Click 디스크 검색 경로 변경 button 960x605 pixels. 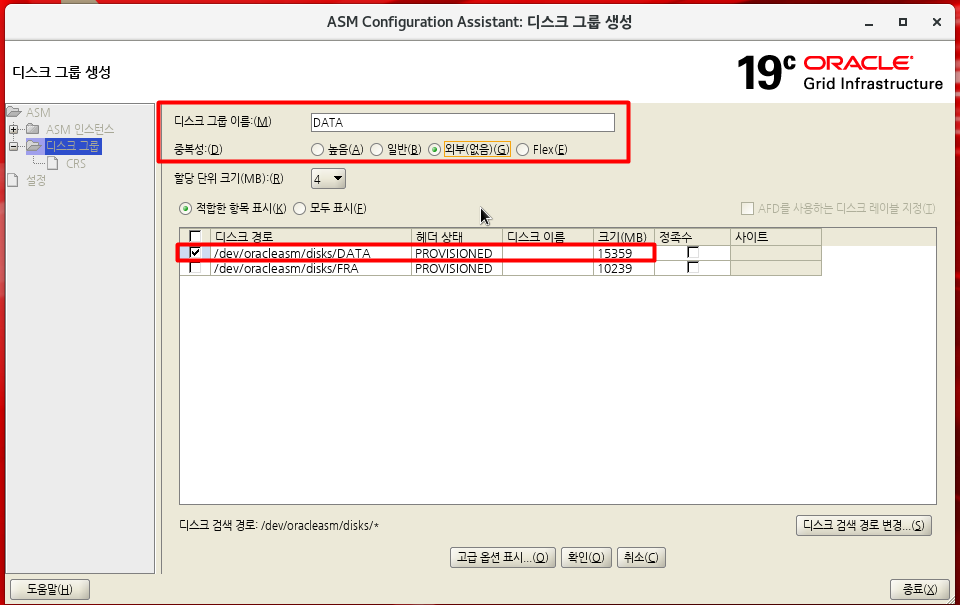864,525
